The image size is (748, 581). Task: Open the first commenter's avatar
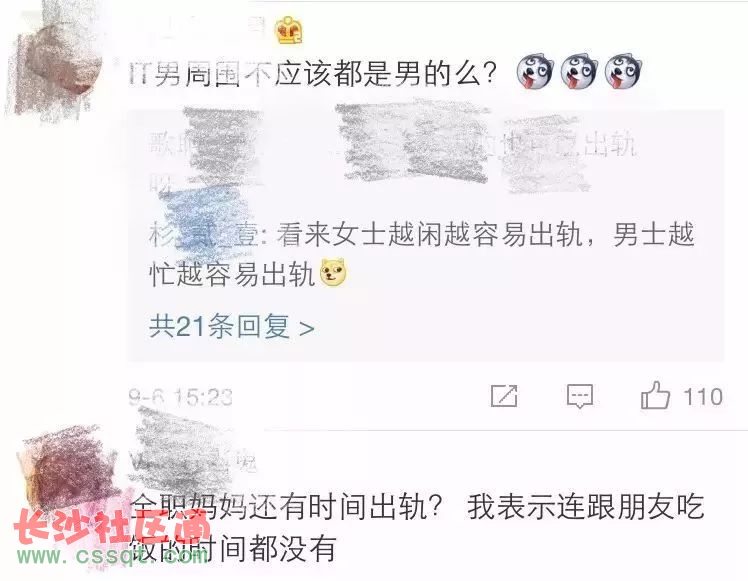[x=55, y=61]
